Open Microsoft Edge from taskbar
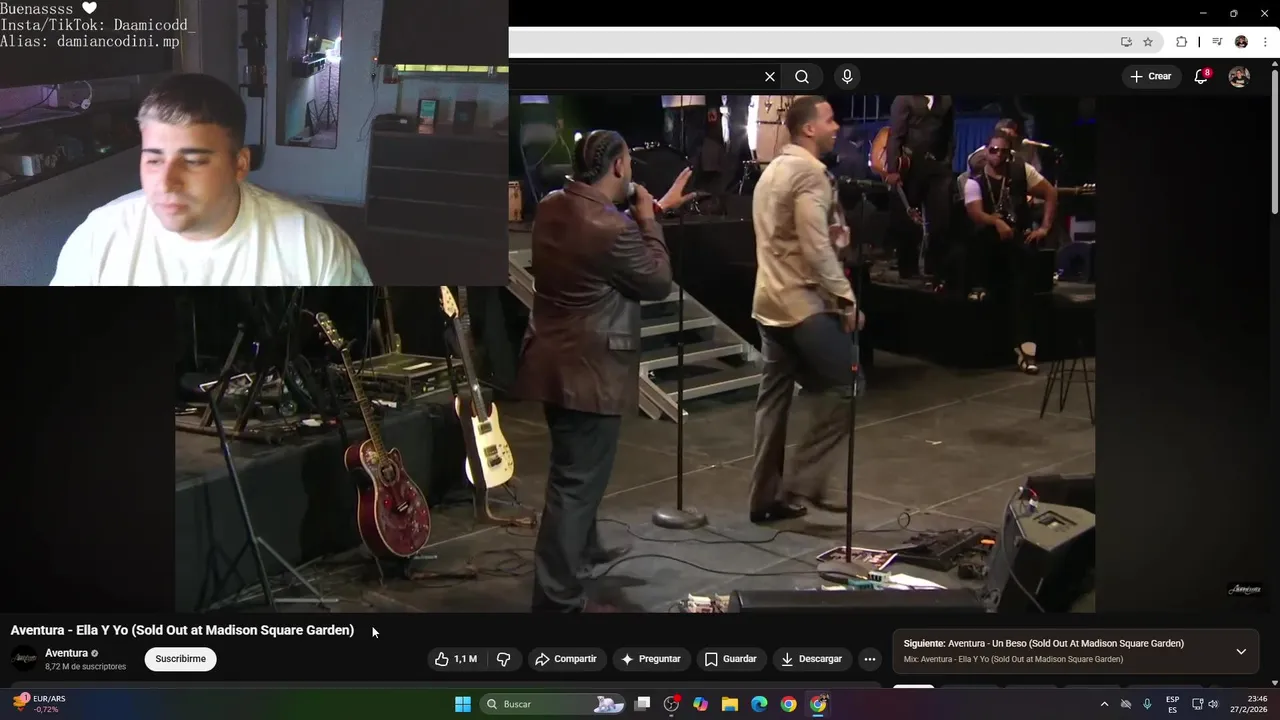 click(759, 704)
